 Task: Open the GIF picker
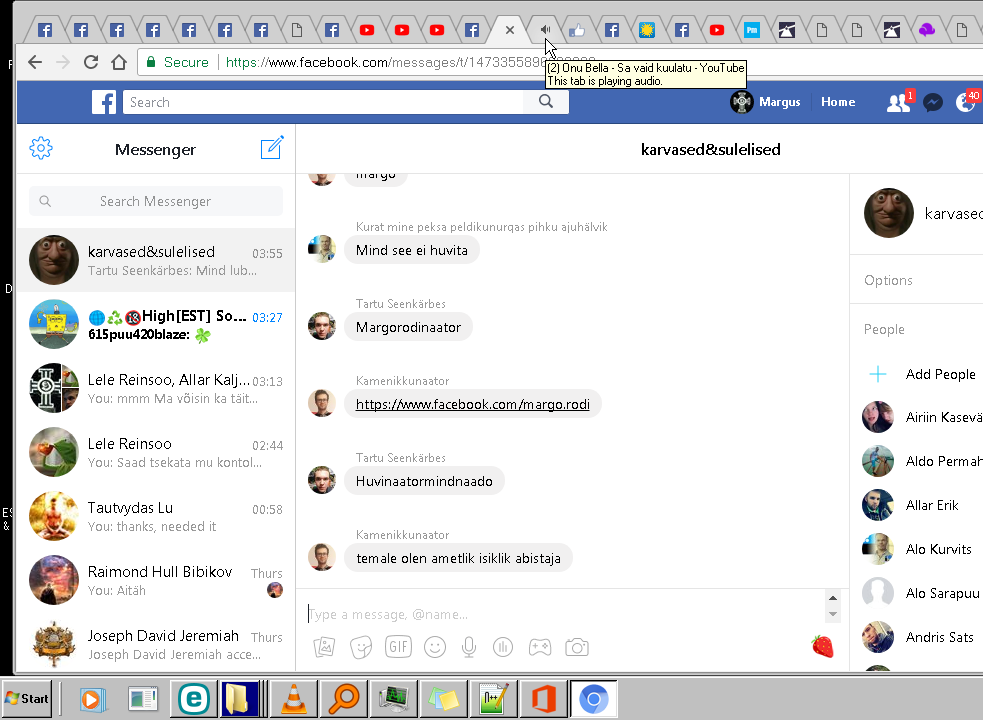(398, 647)
